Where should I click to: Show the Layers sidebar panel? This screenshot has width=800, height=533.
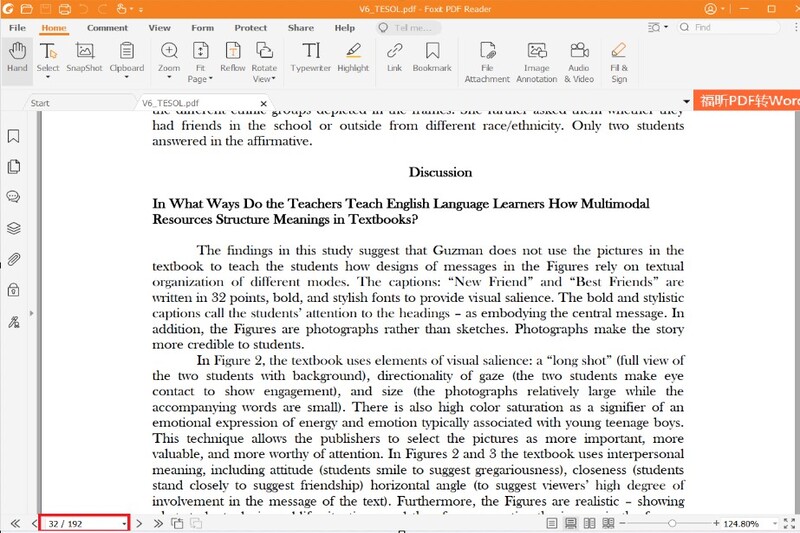[14, 228]
